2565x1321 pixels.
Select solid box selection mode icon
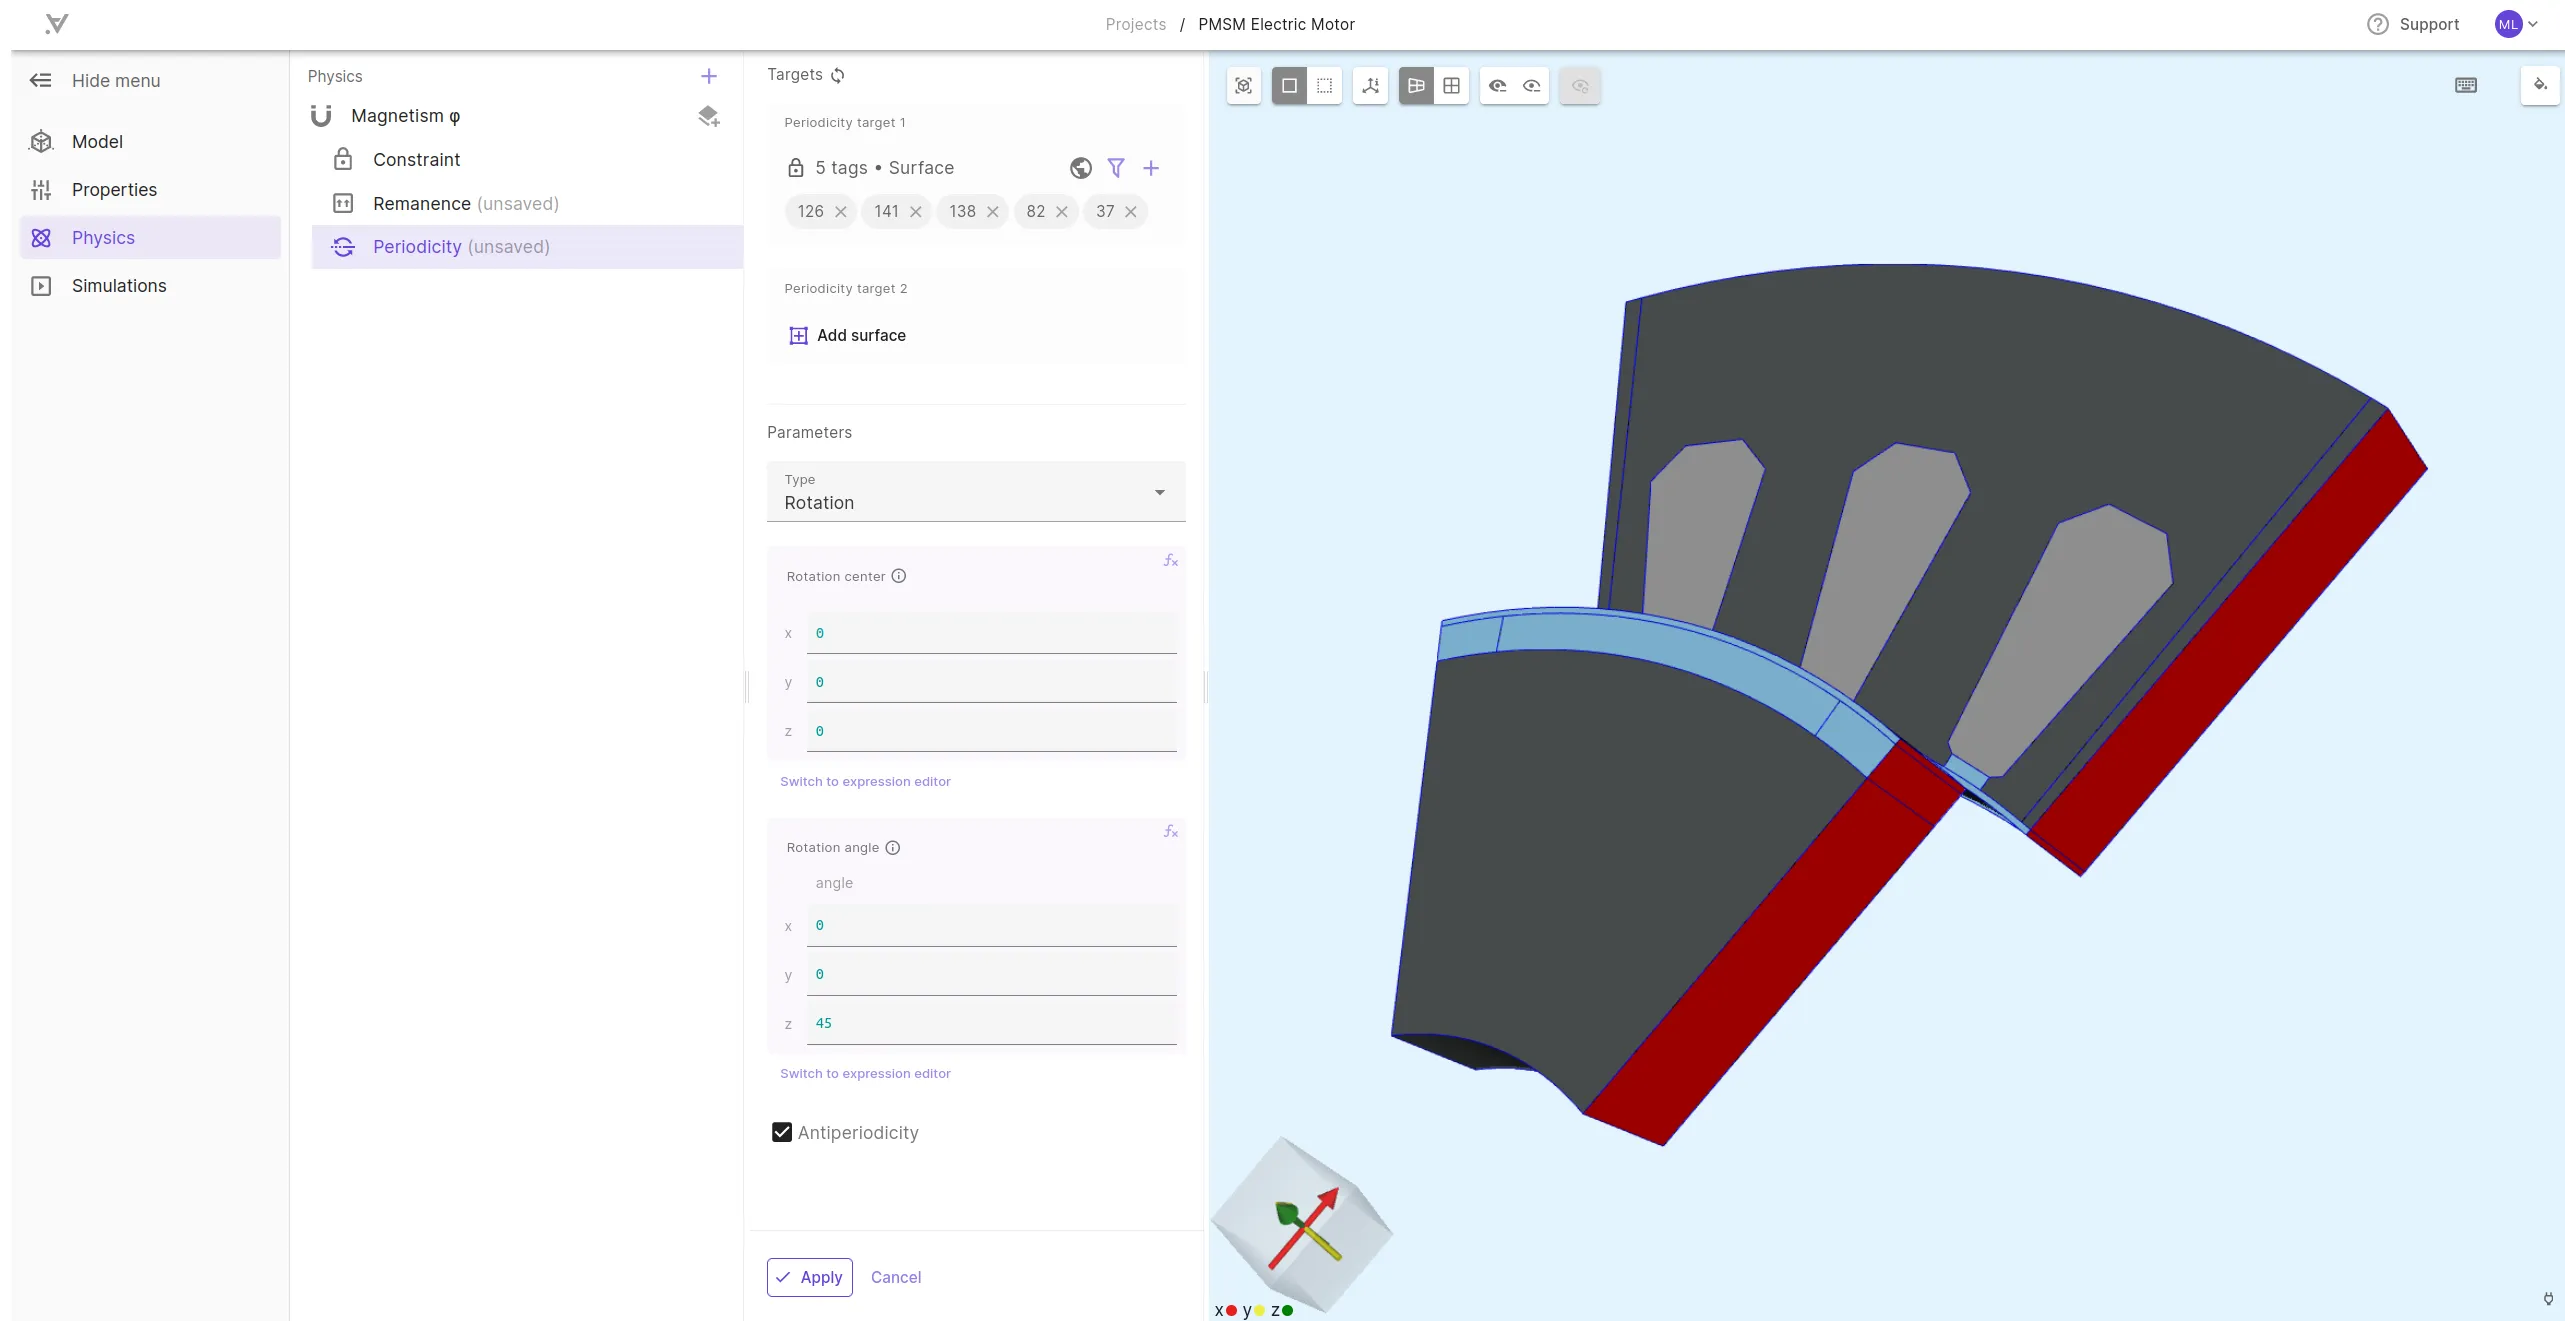point(1289,86)
